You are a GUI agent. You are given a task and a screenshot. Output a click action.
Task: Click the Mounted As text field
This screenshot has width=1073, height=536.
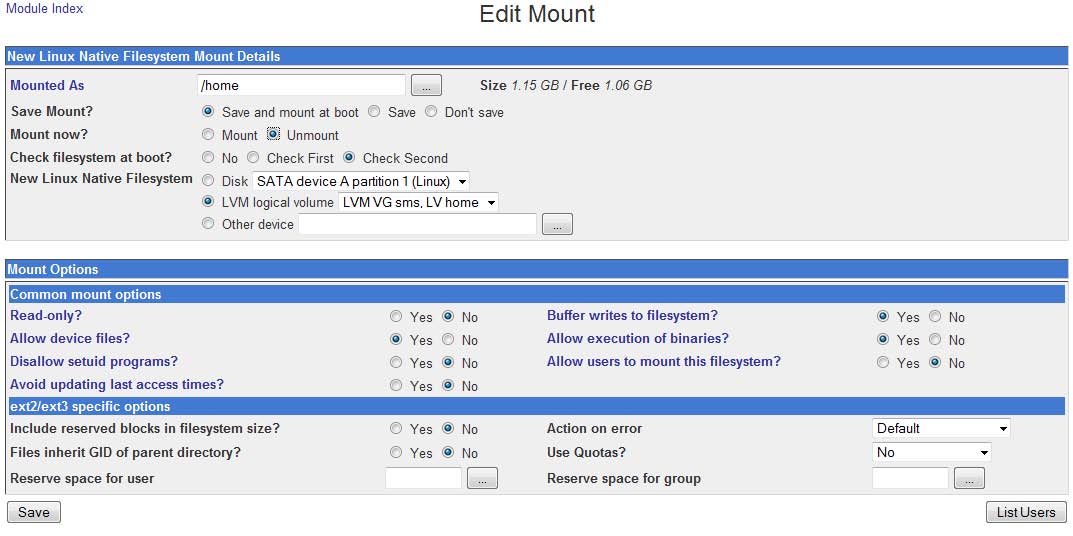[x=301, y=86]
